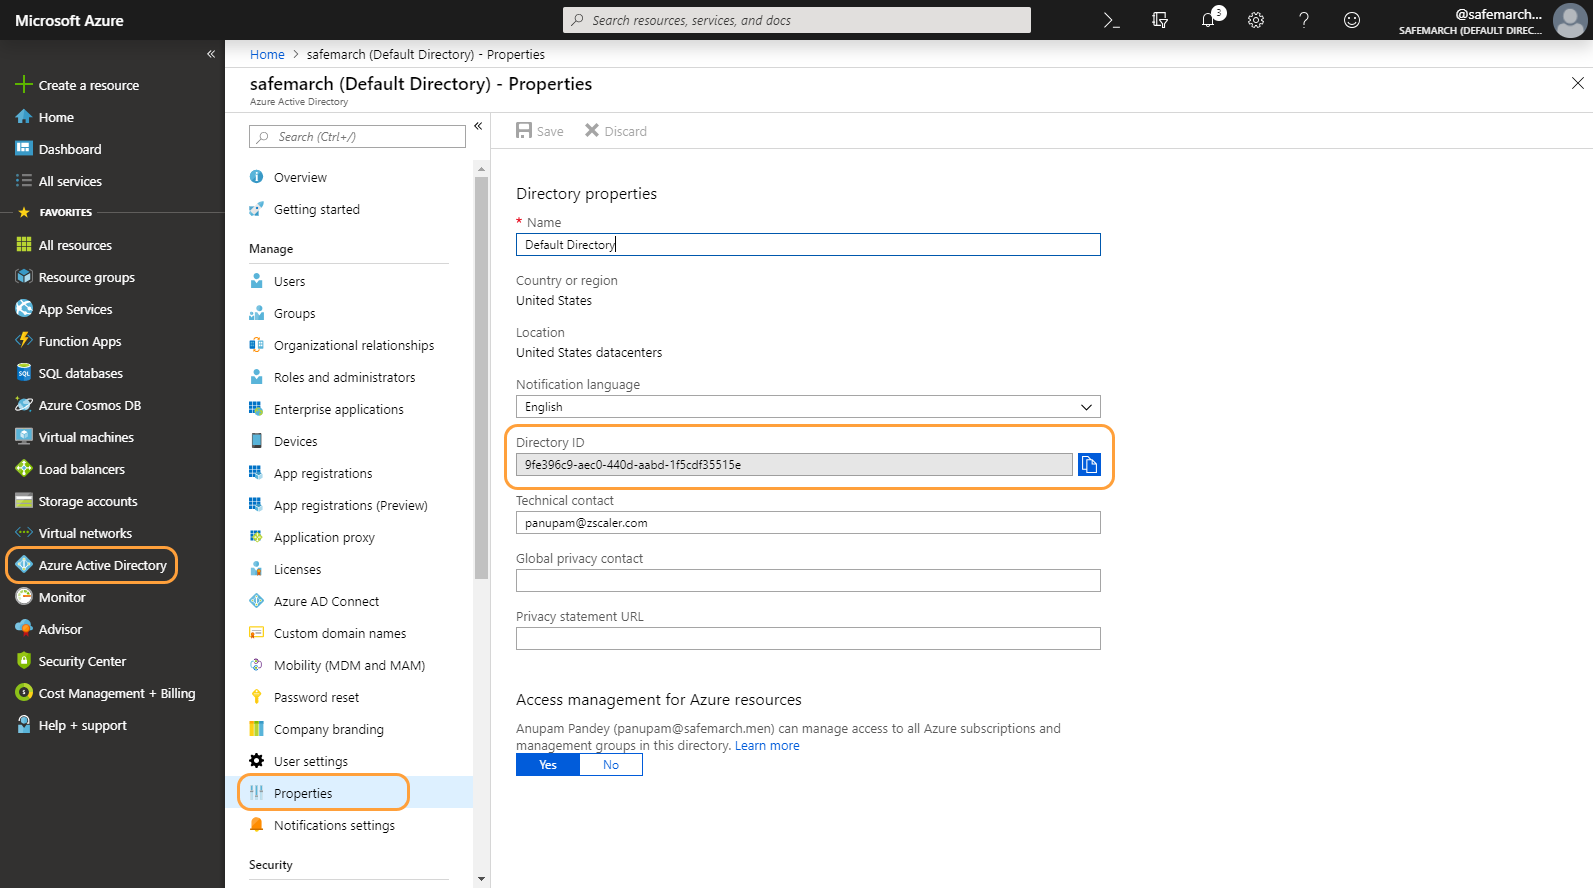Edit the Technical contact field
Screen dimensions: 1593x888
(808, 523)
